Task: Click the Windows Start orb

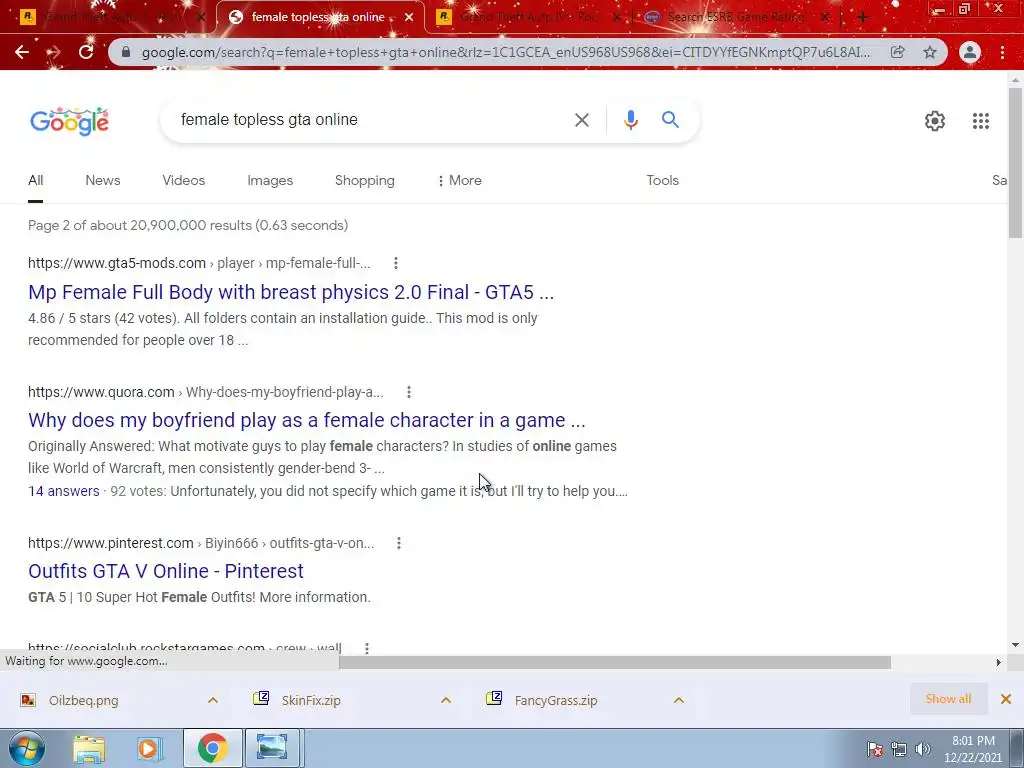Action: point(27,748)
